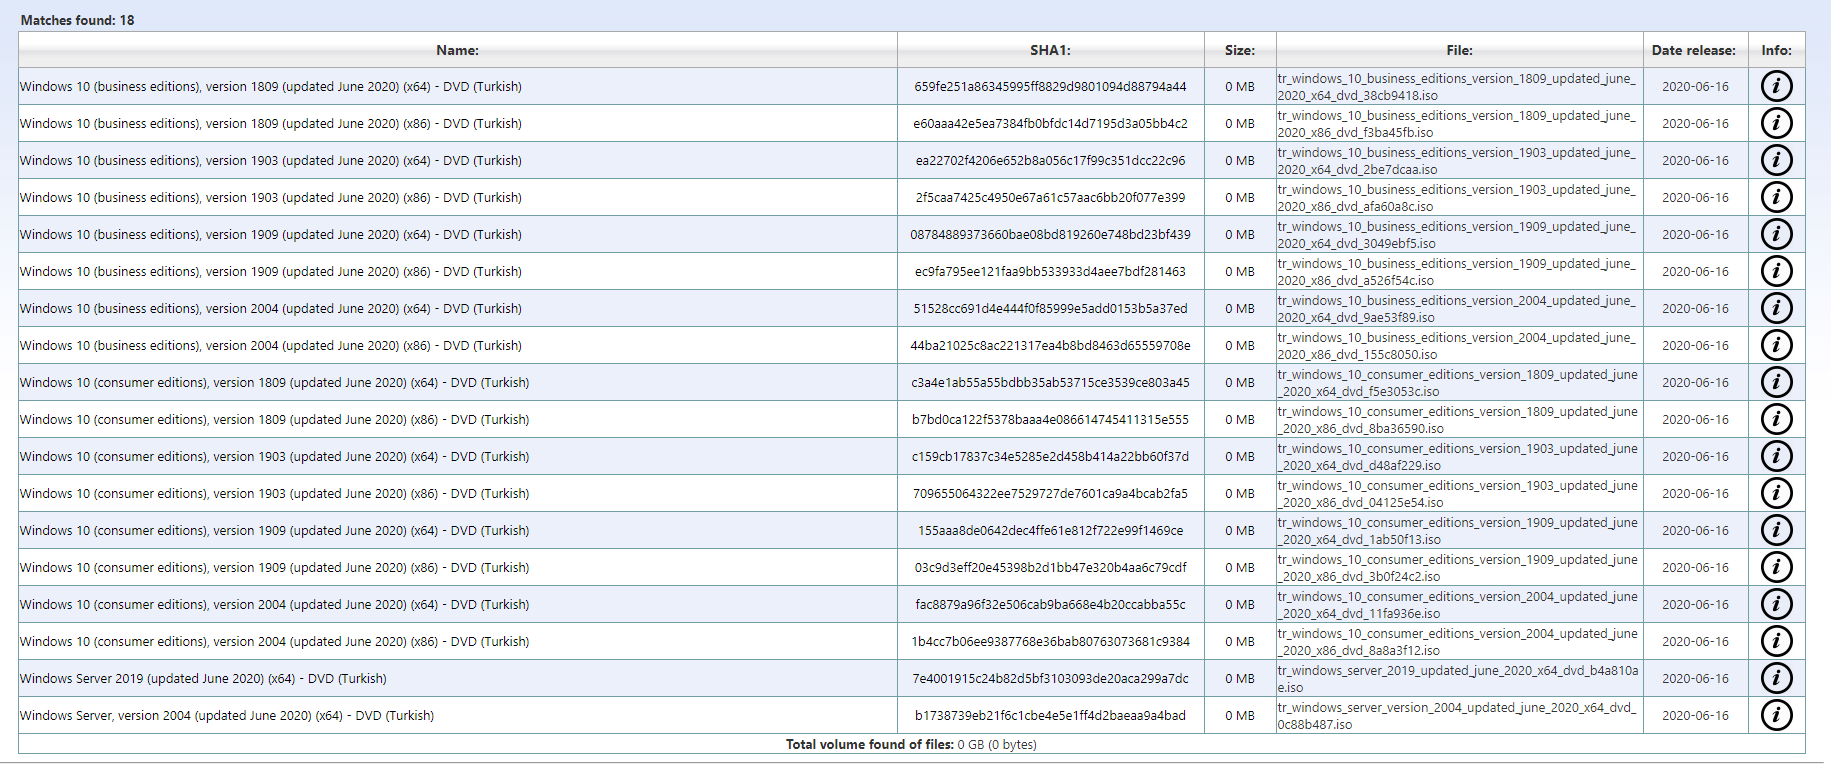Open info icon for consumer 2004 x64 row
Screen dimensions: 1831x769
coord(1776,604)
